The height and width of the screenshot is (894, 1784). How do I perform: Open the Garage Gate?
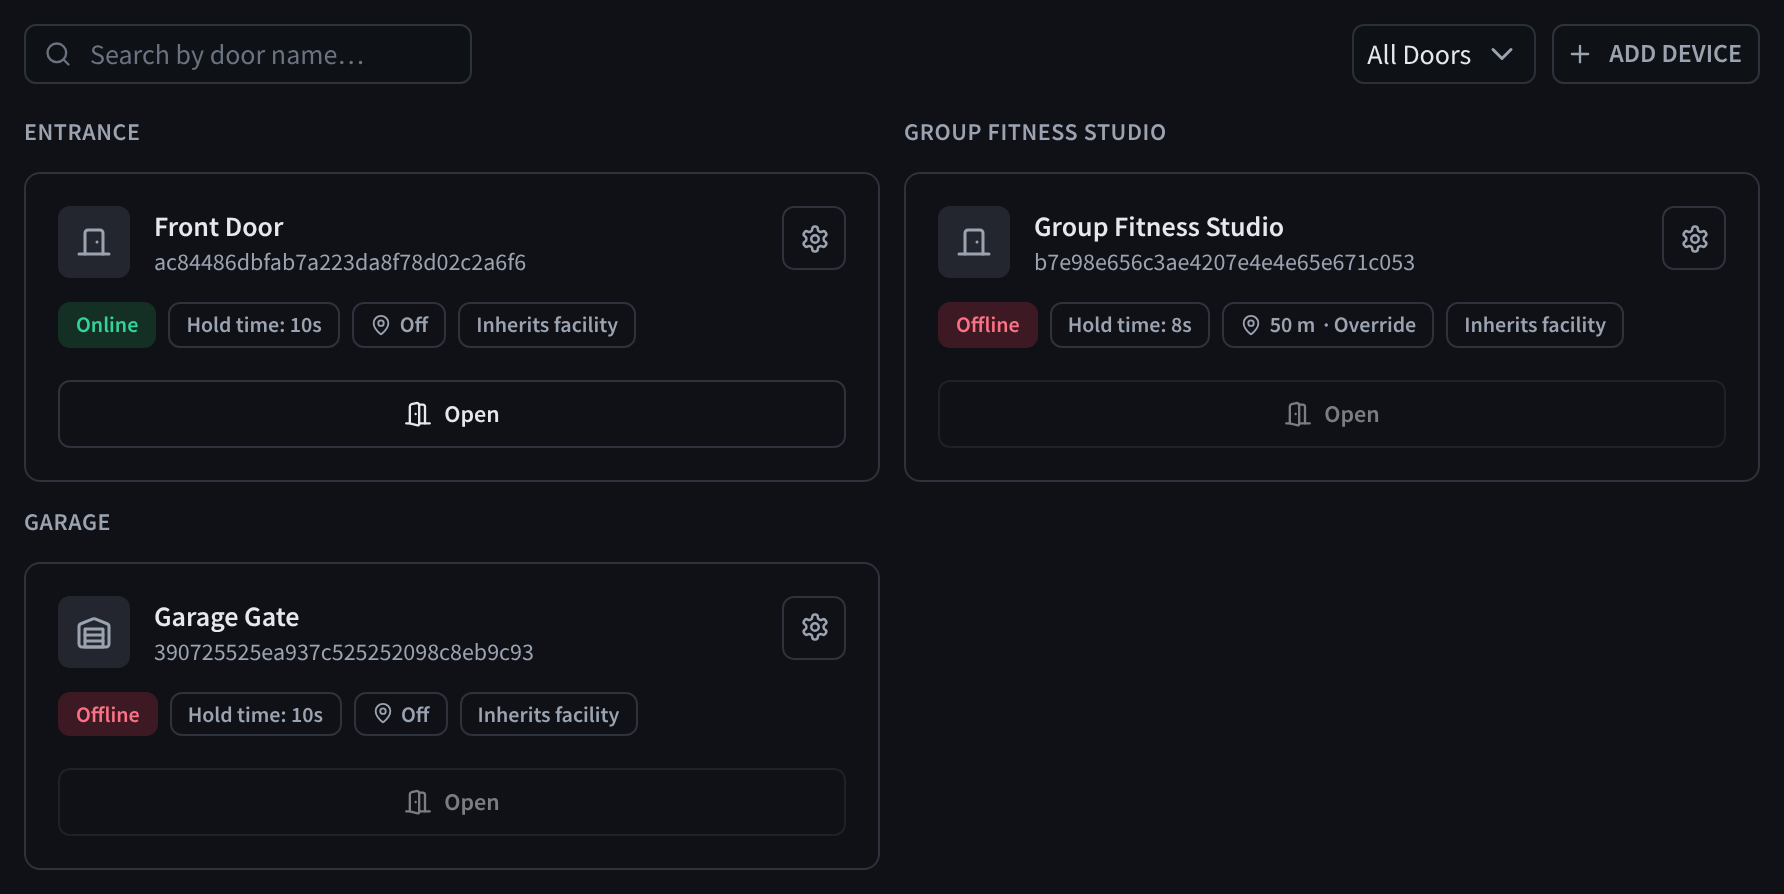452,802
